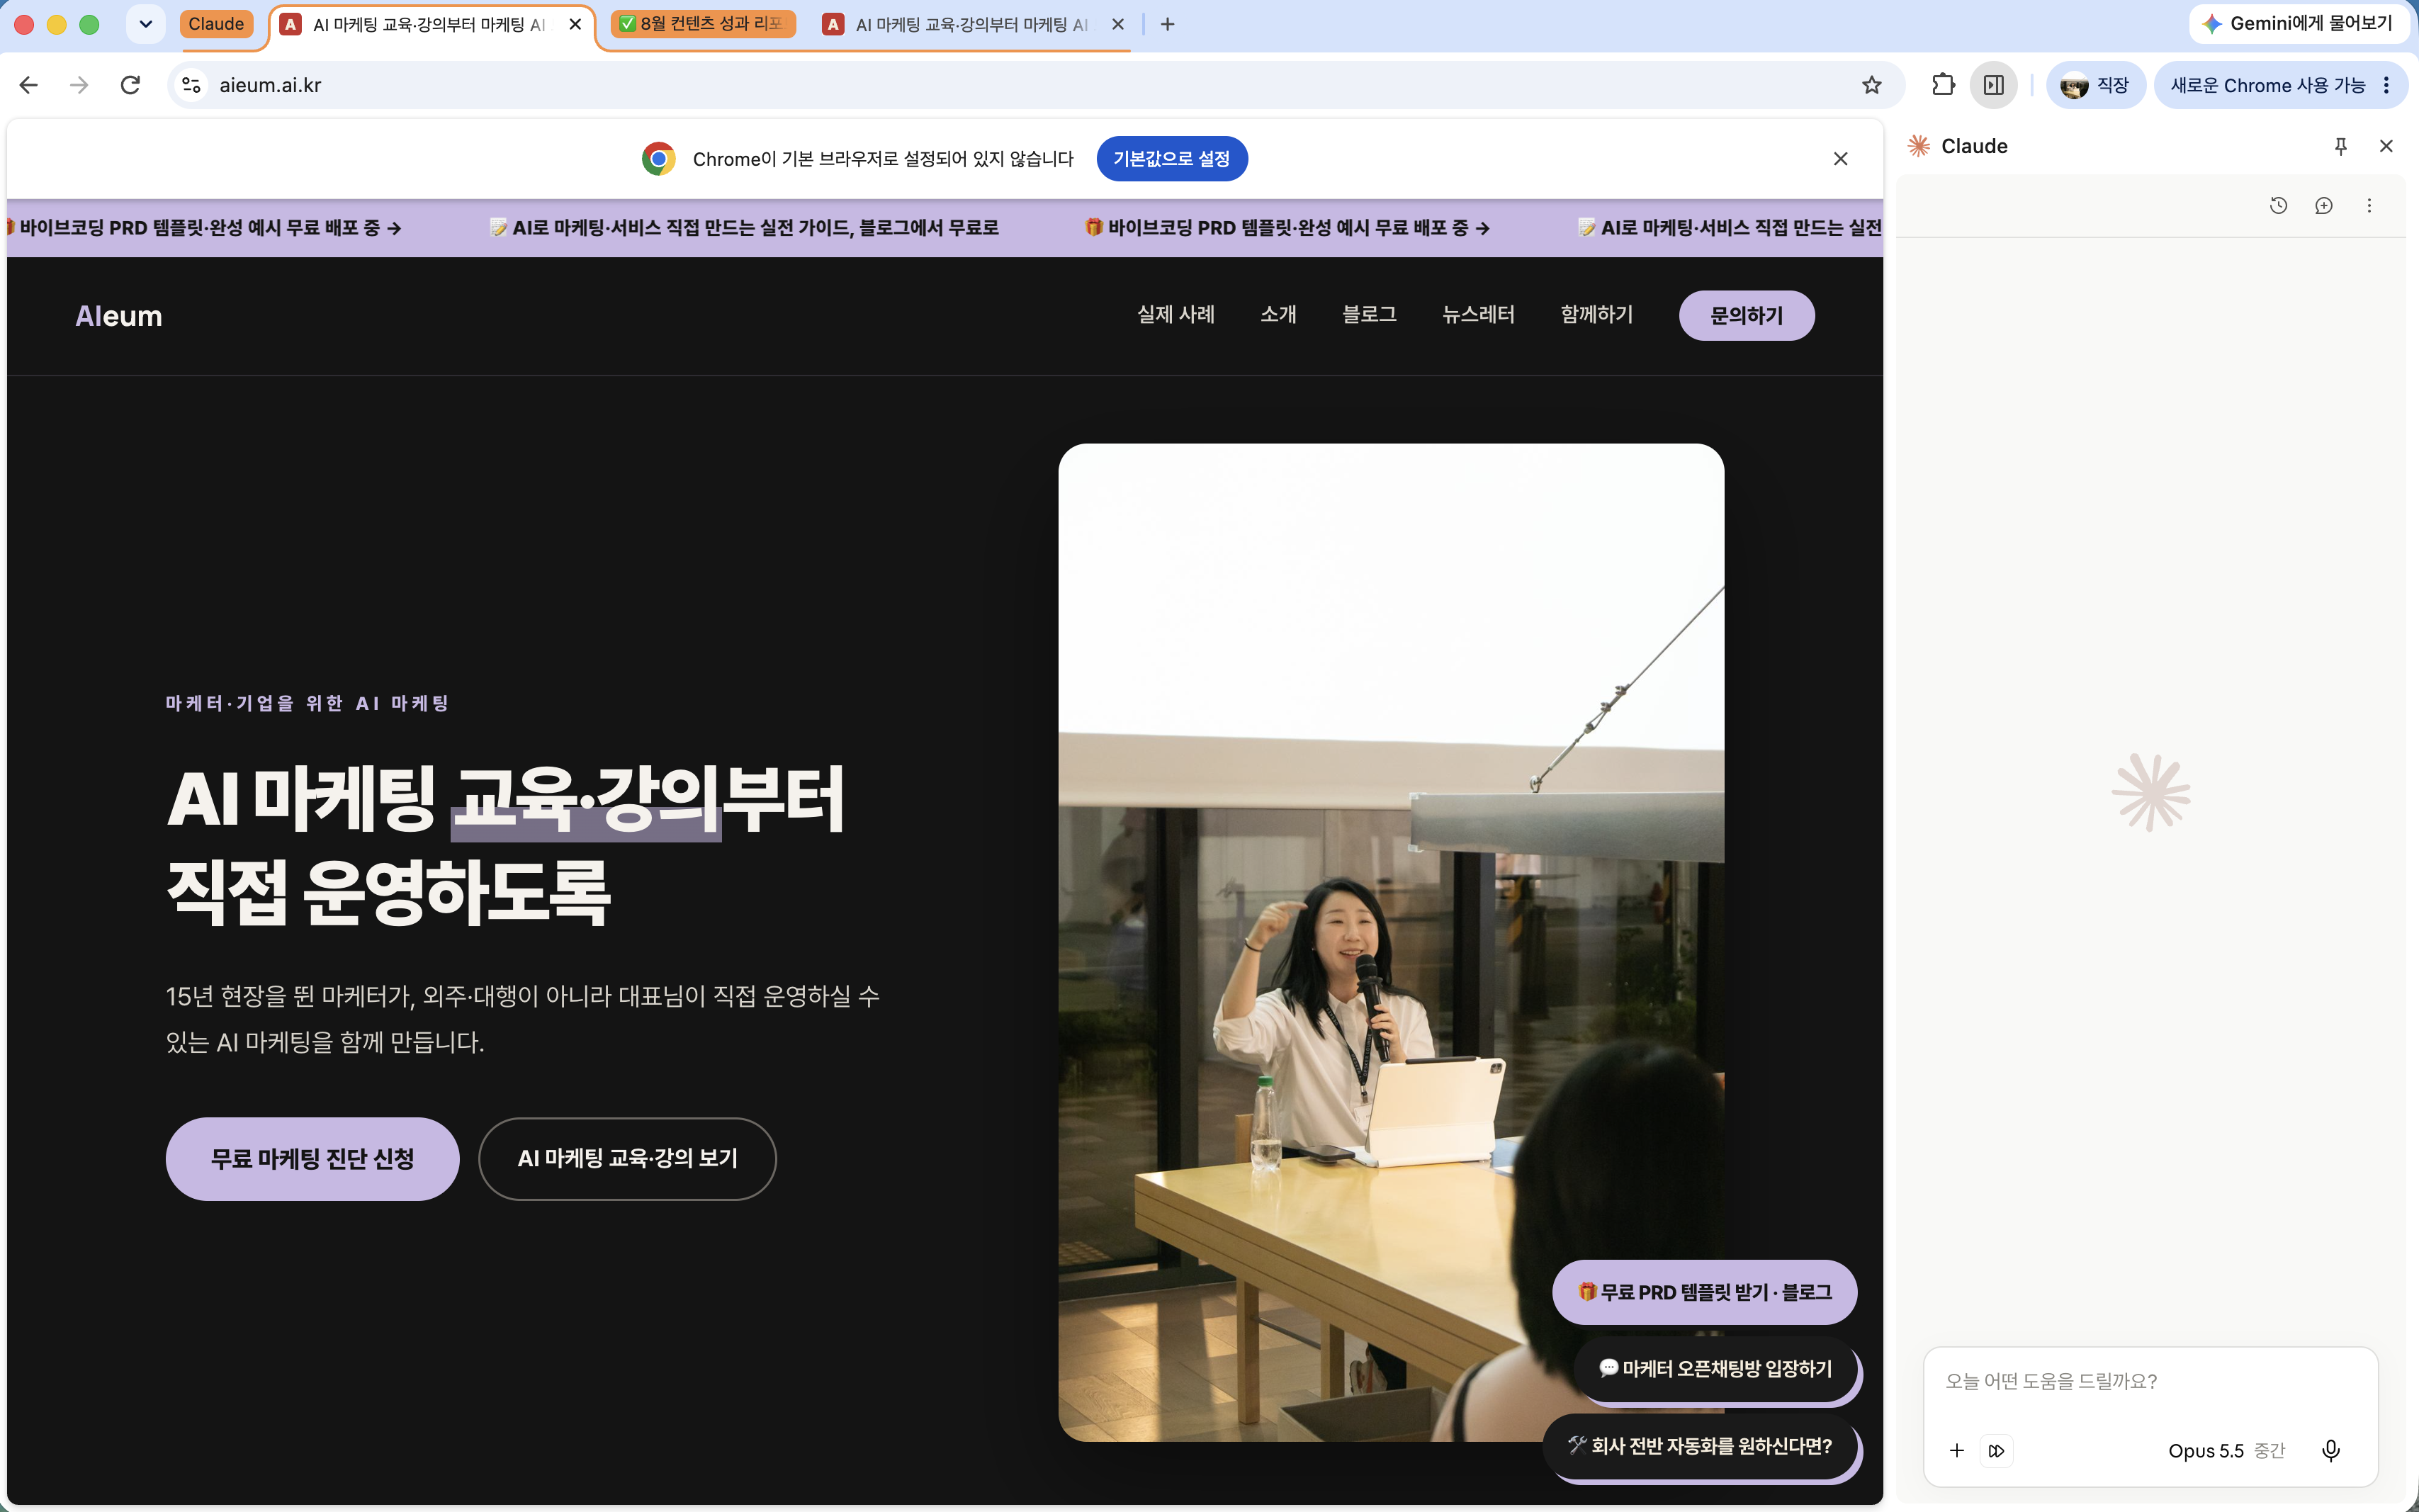
Task: Click 무료 PRD 템플릿 받기 · 블로그 floating button
Action: [1704, 1292]
